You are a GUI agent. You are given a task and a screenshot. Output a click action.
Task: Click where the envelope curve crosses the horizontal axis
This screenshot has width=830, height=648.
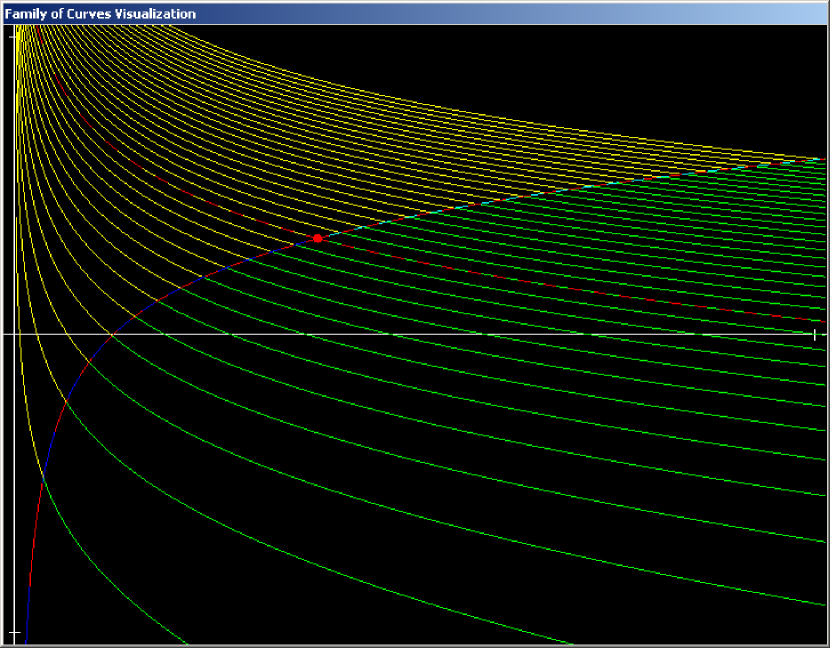pos(111,334)
